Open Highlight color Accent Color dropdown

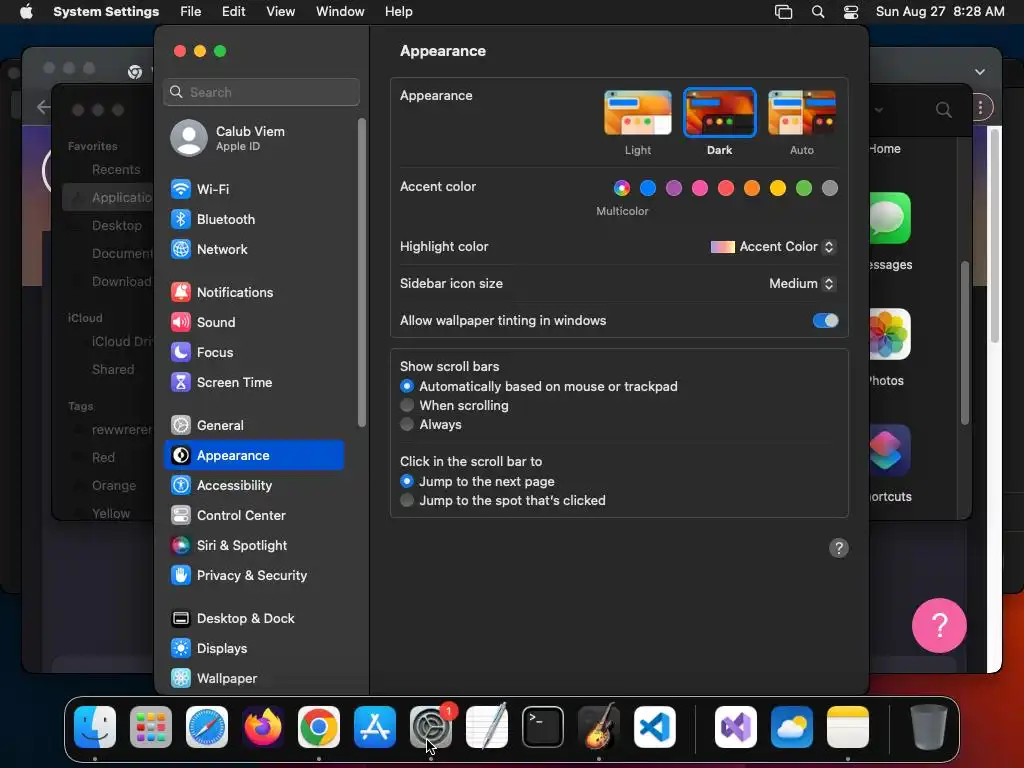[x=773, y=247]
